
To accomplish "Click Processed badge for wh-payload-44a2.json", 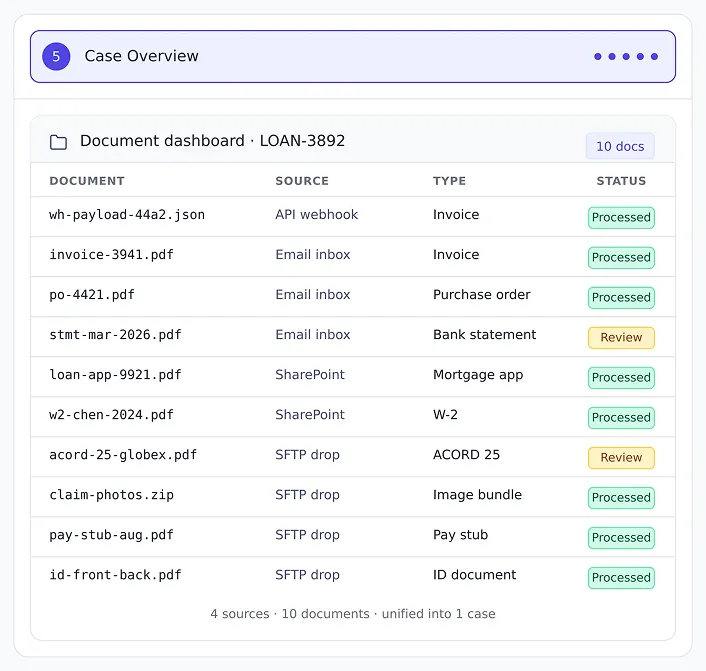I will pyautogui.click(x=621, y=218).
